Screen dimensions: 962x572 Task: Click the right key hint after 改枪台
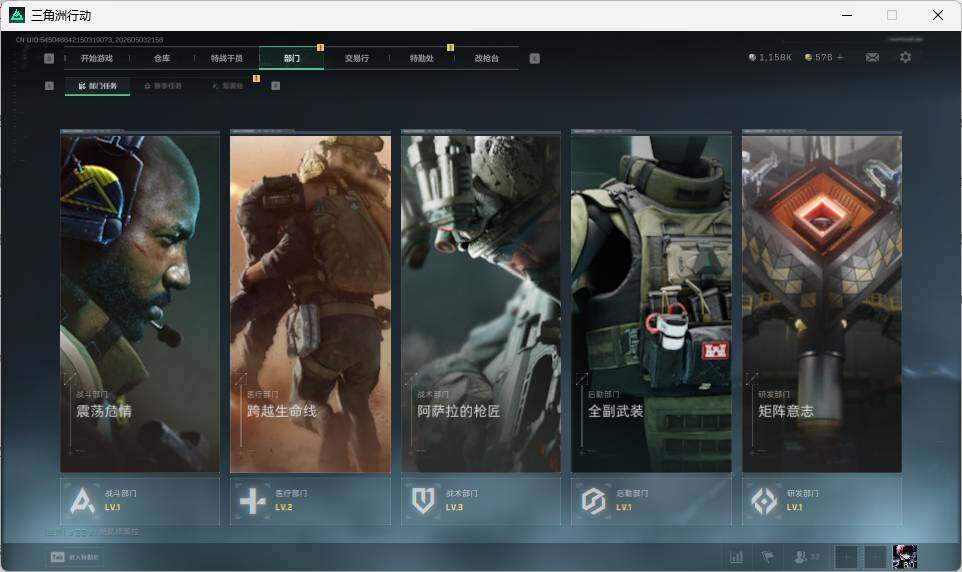coord(534,58)
